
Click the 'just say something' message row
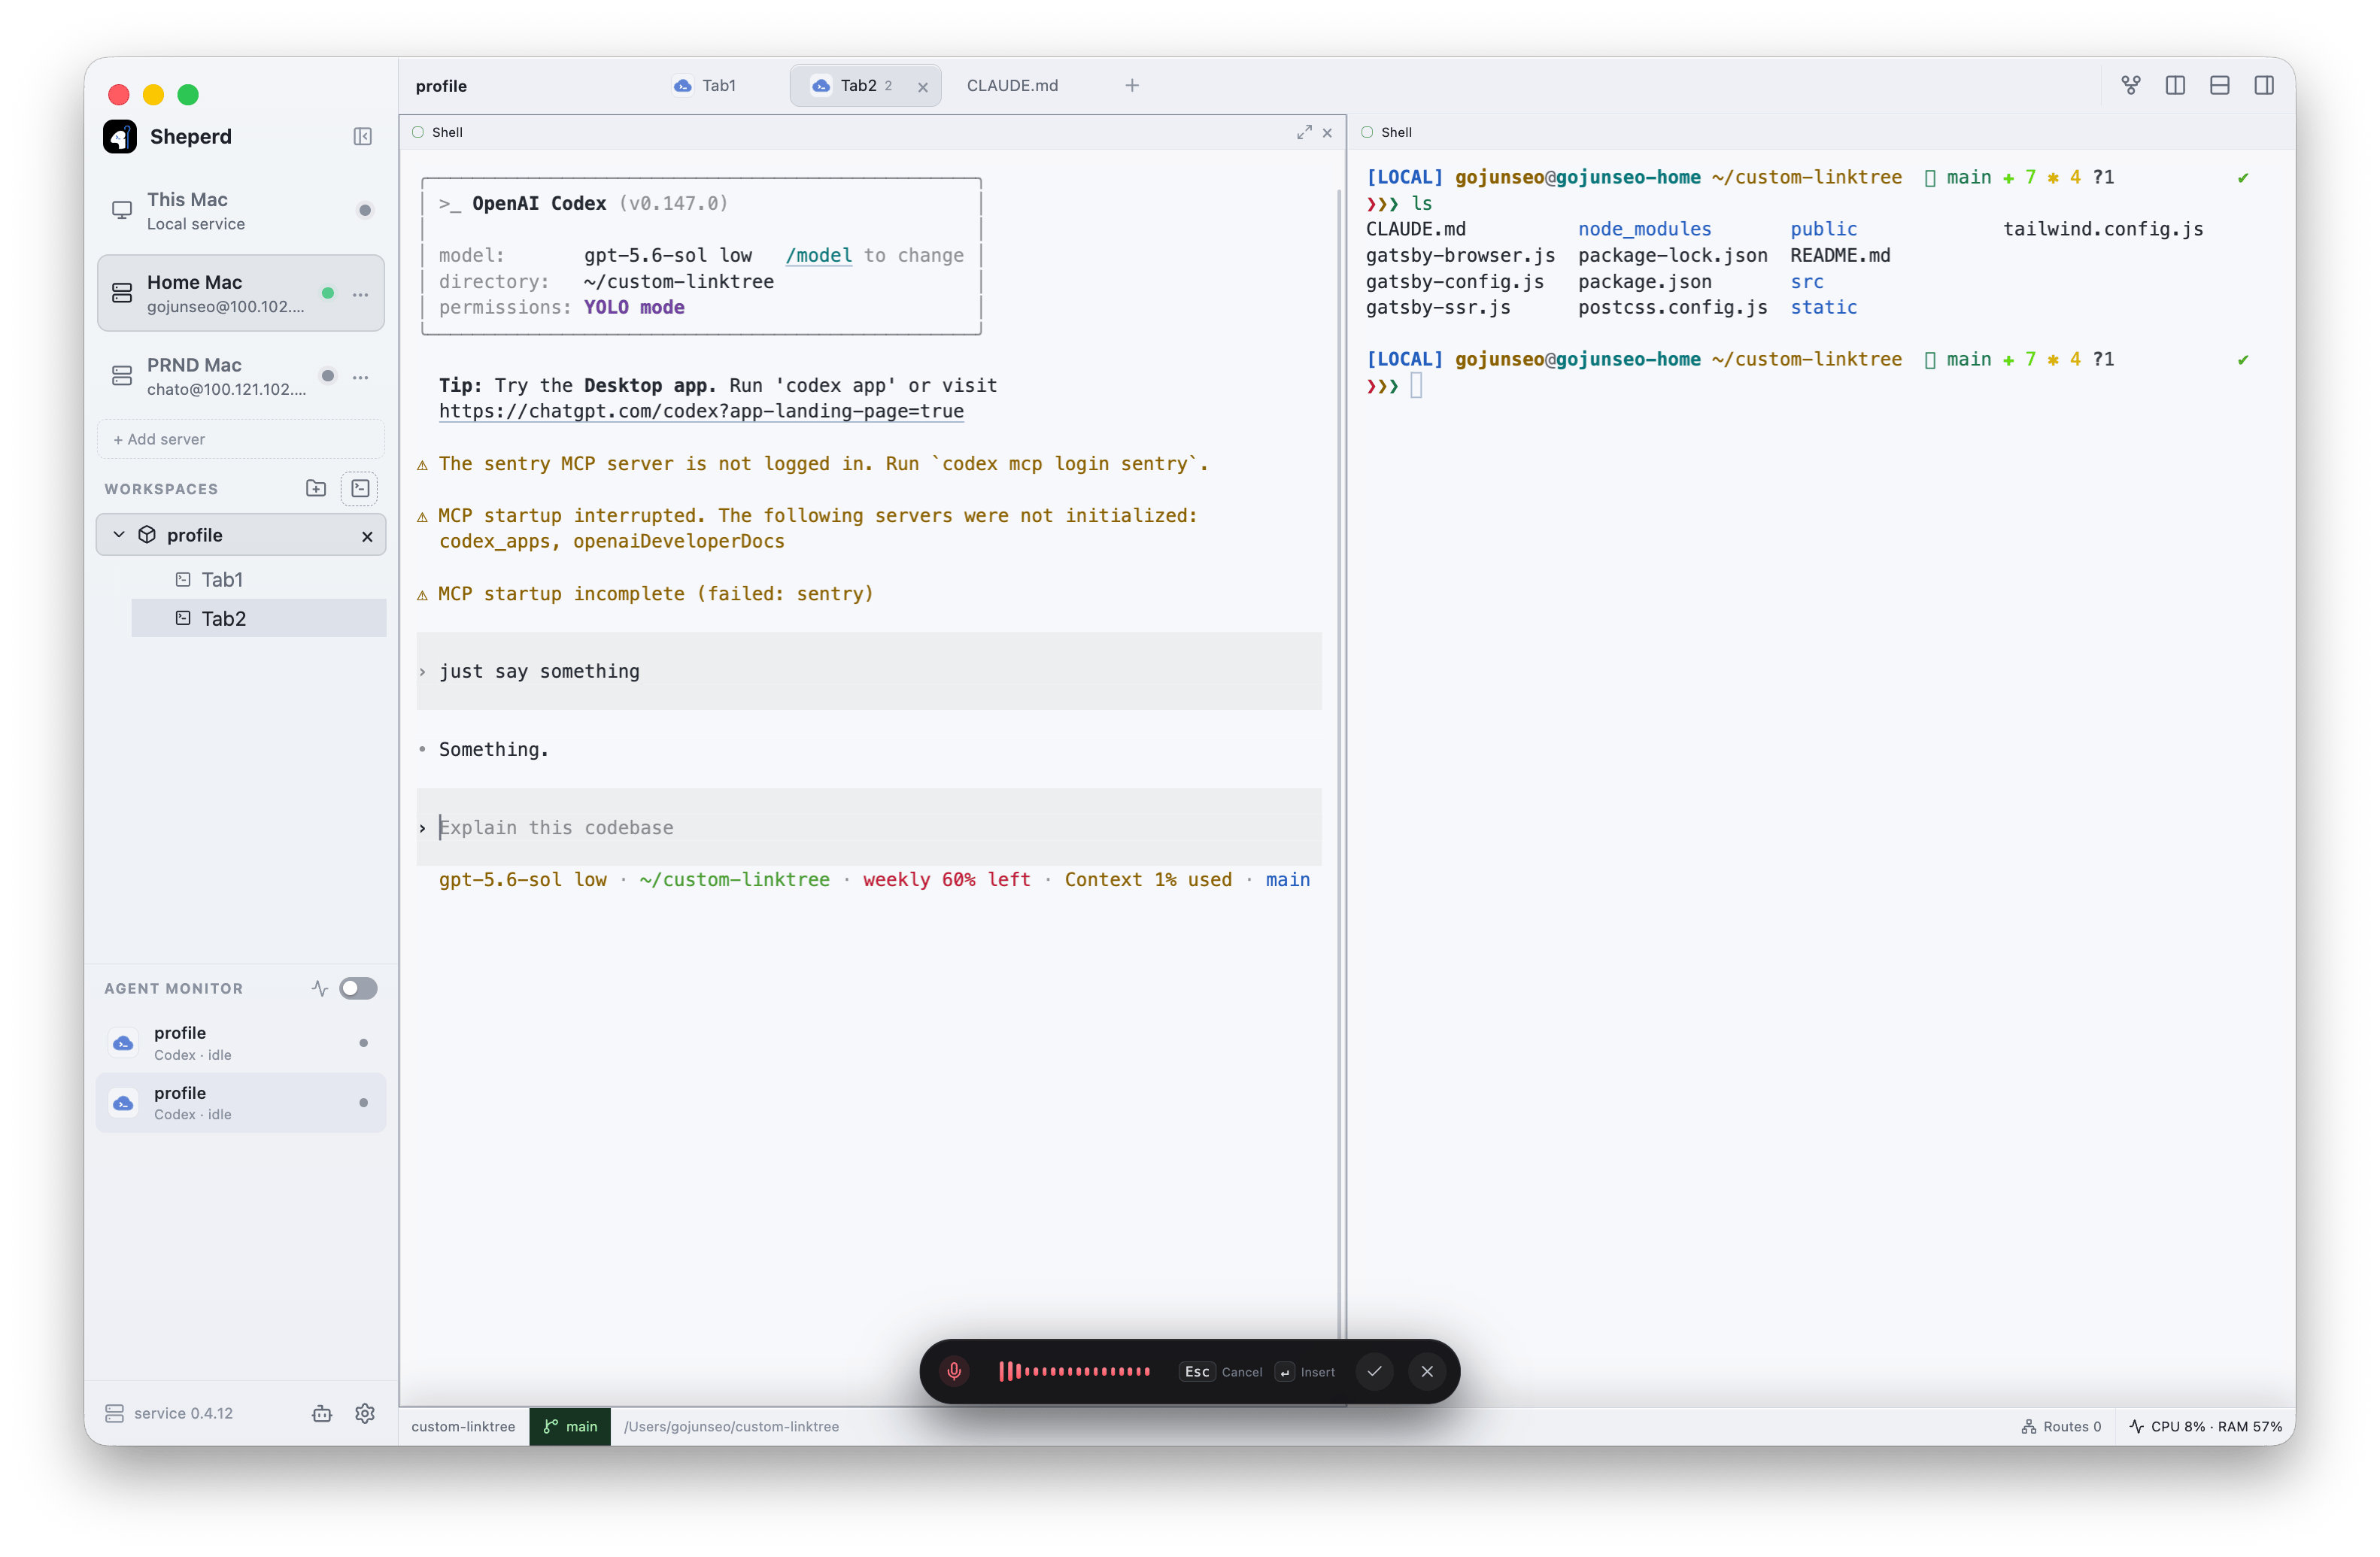[869, 671]
